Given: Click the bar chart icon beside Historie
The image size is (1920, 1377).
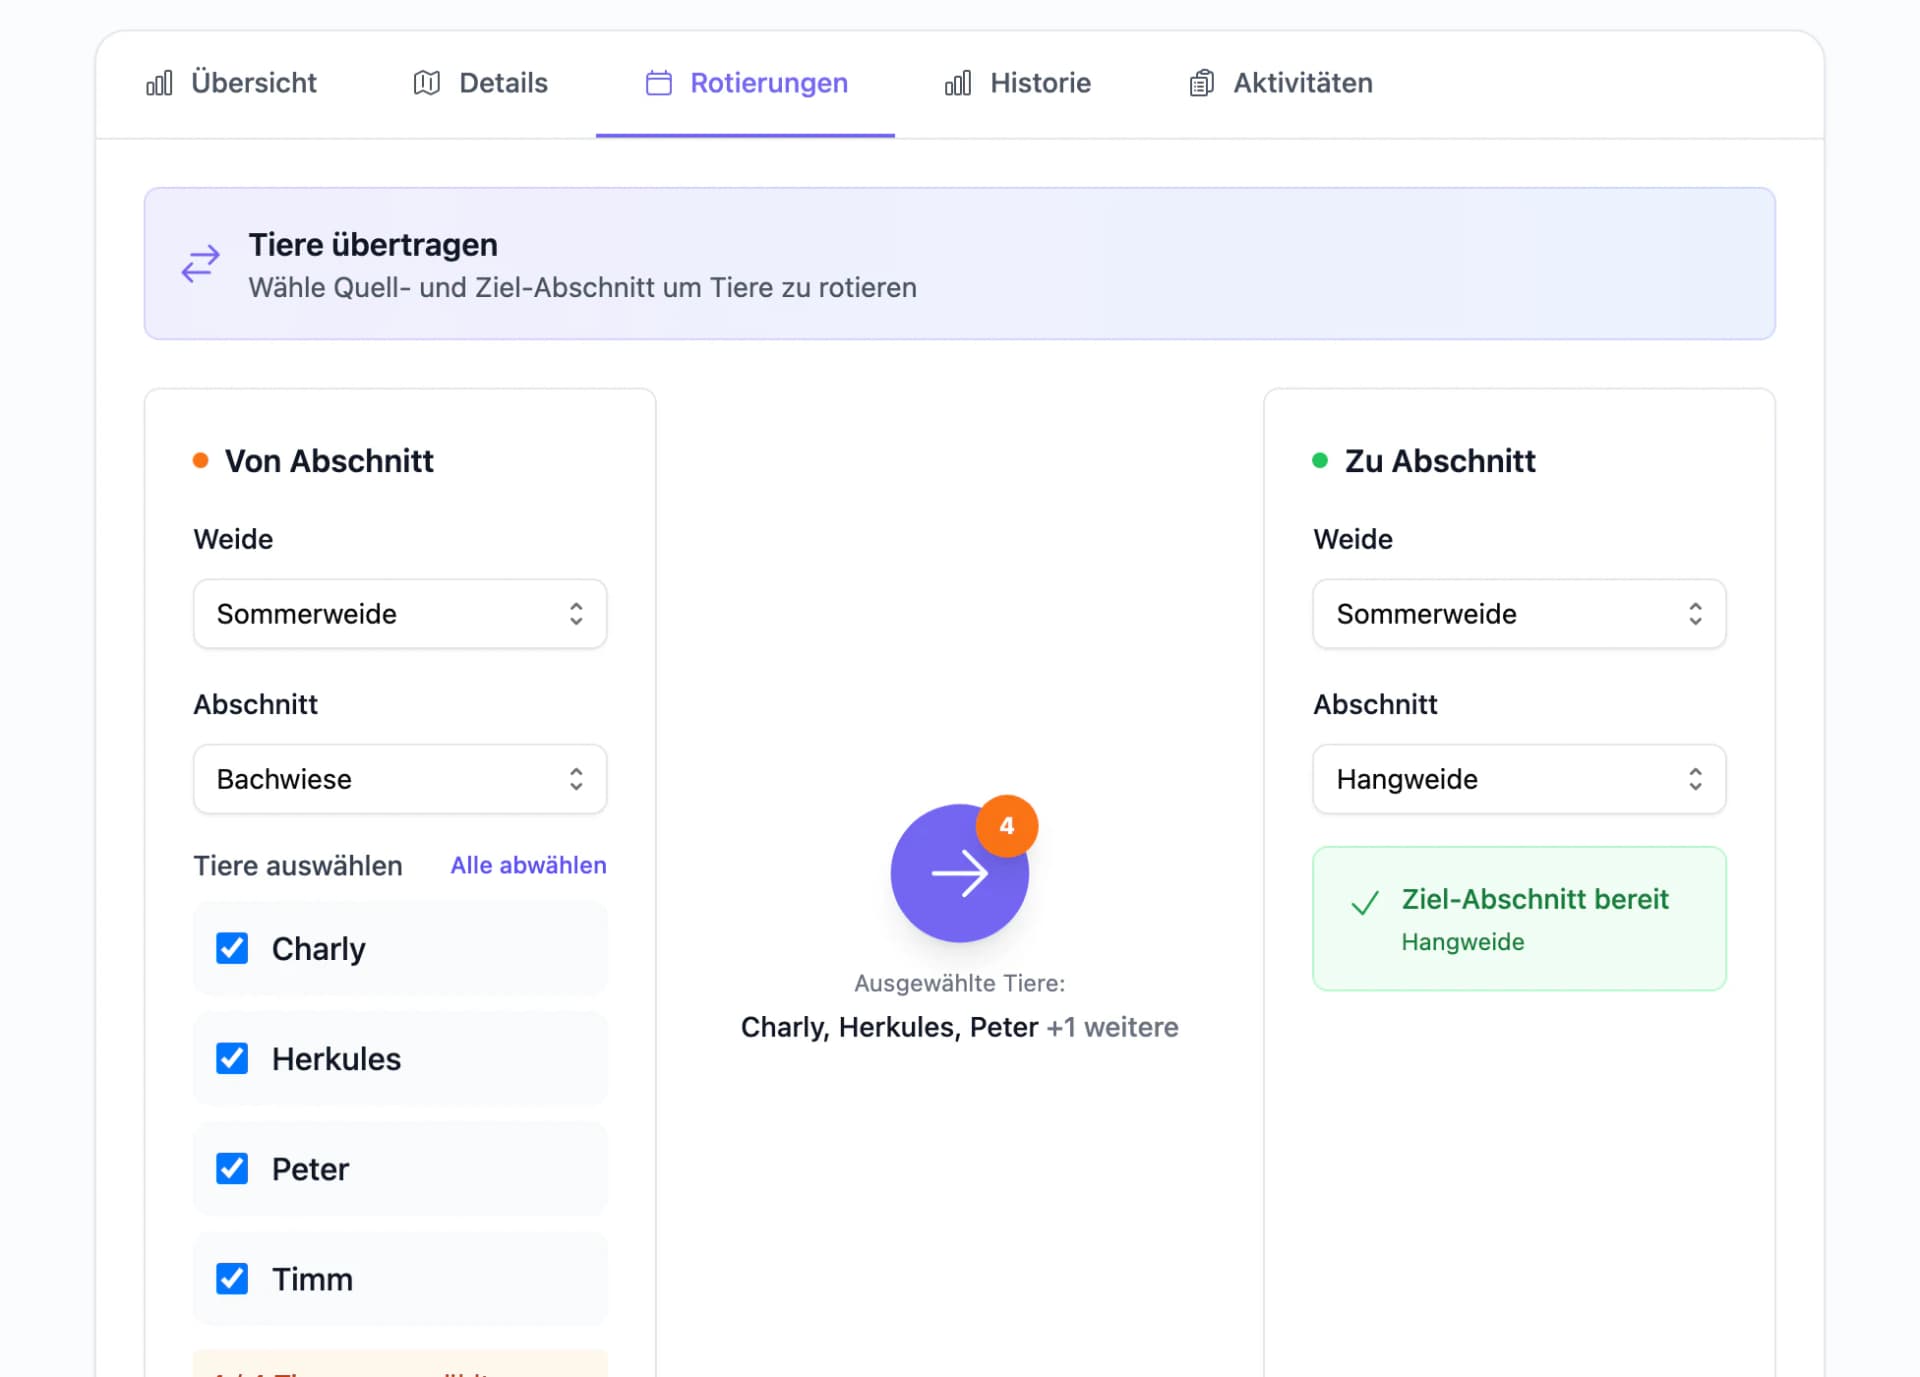Looking at the screenshot, I should pyautogui.click(x=958, y=83).
